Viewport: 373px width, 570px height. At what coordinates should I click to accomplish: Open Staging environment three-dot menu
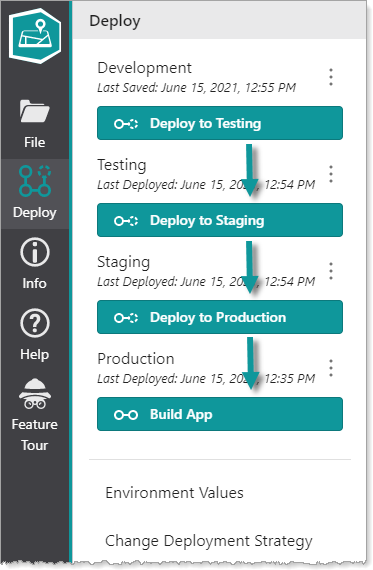(x=331, y=271)
